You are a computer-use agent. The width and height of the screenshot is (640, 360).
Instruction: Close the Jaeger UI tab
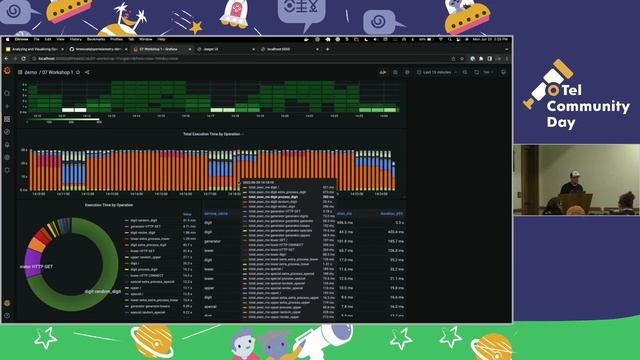[253, 49]
